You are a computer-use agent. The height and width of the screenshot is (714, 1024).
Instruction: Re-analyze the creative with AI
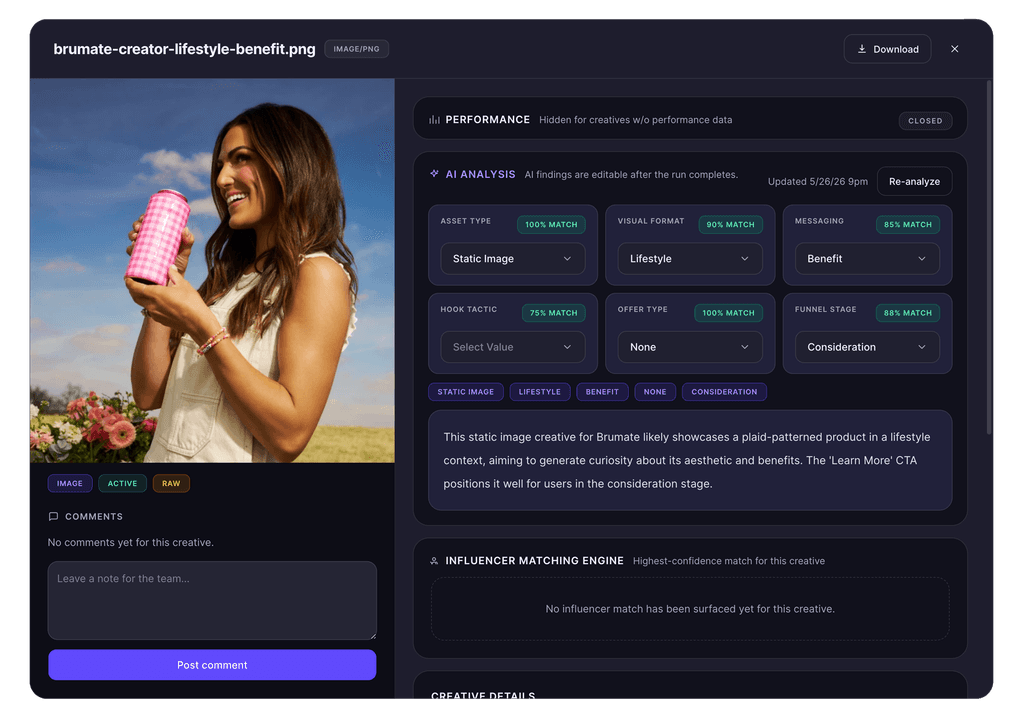(x=914, y=182)
